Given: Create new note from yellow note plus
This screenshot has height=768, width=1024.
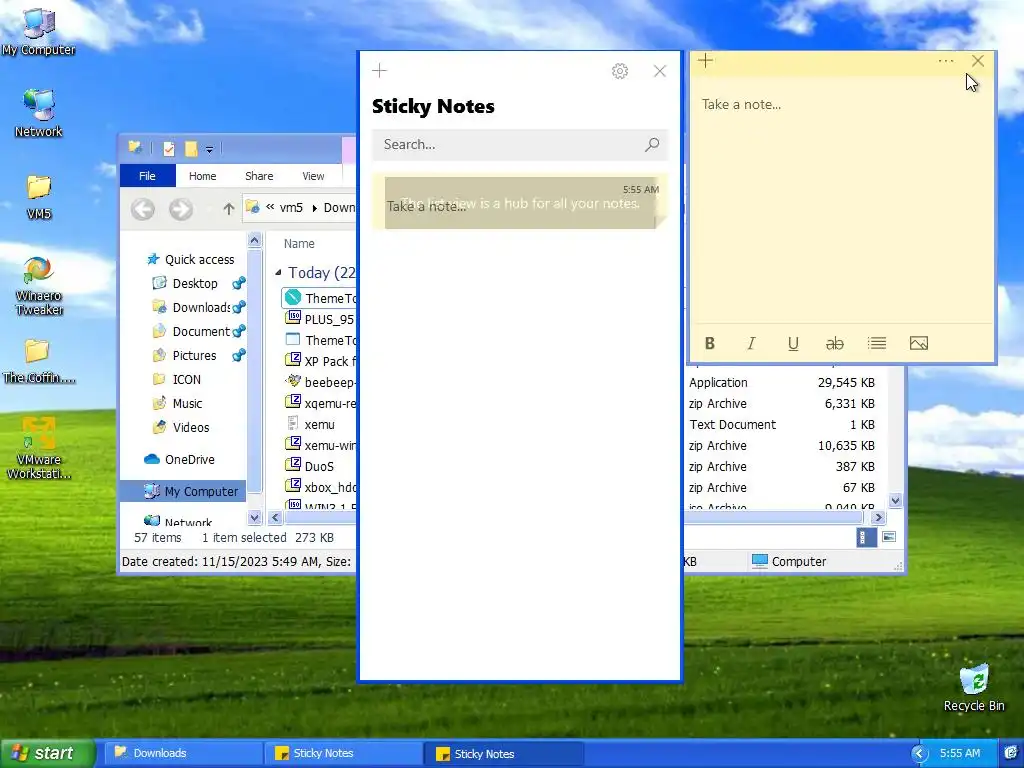Looking at the screenshot, I should pos(705,61).
